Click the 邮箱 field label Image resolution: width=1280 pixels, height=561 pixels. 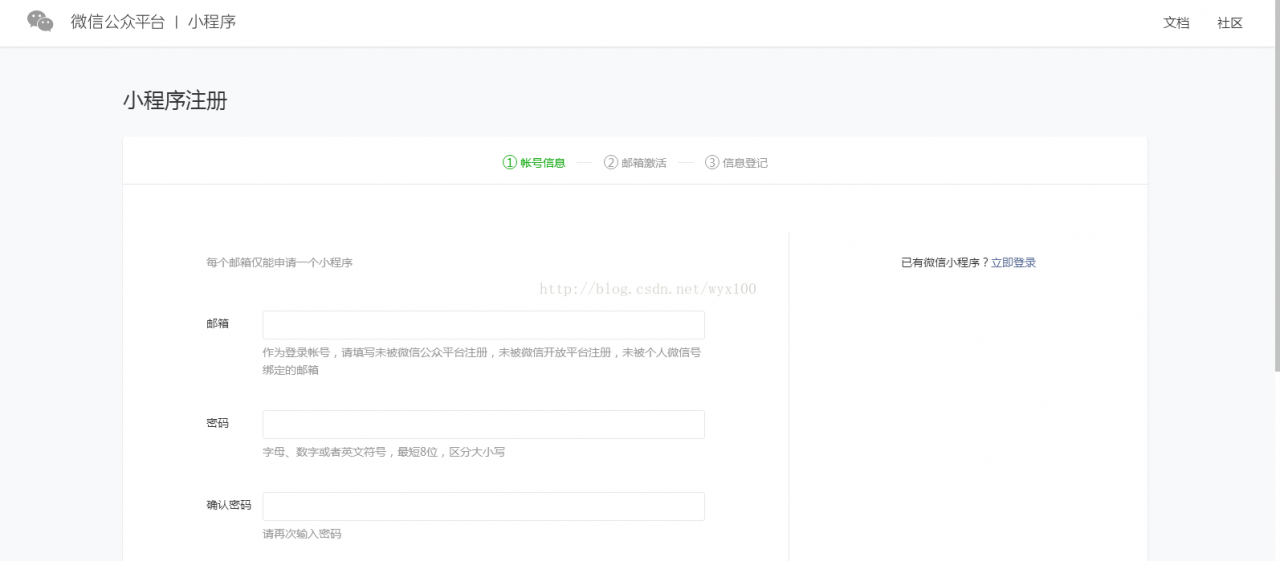[x=218, y=323]
